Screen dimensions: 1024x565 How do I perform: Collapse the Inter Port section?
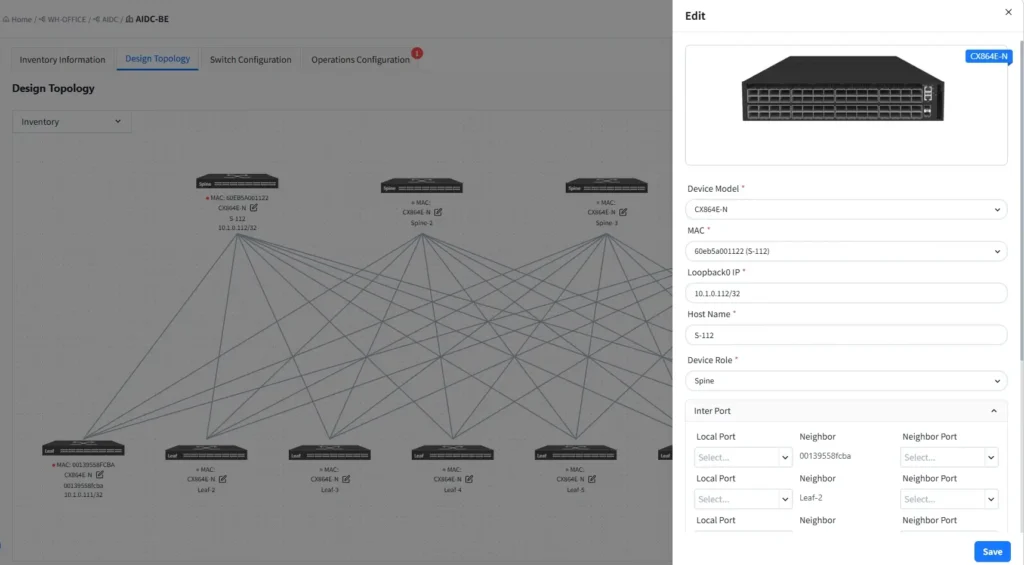pyautogui.click(x=993, y=411)
